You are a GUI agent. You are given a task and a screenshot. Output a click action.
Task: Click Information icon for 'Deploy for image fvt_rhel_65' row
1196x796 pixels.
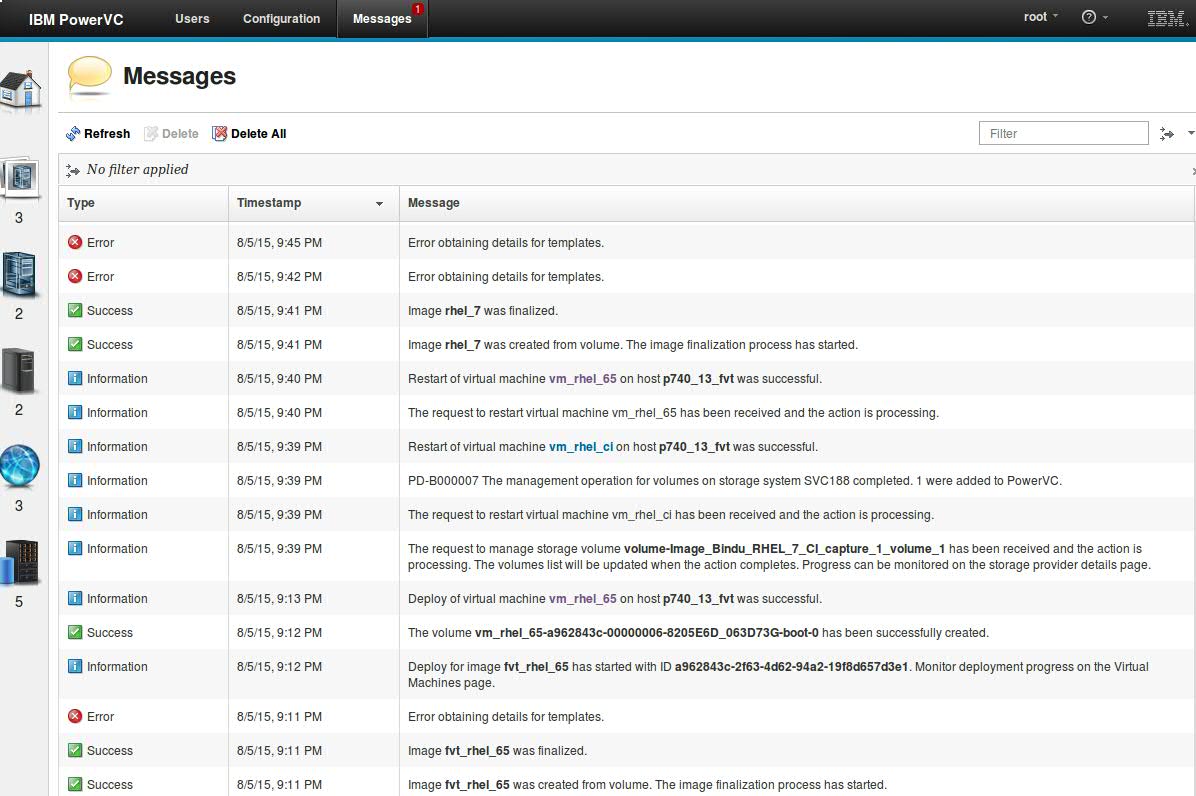coord(75,666)
